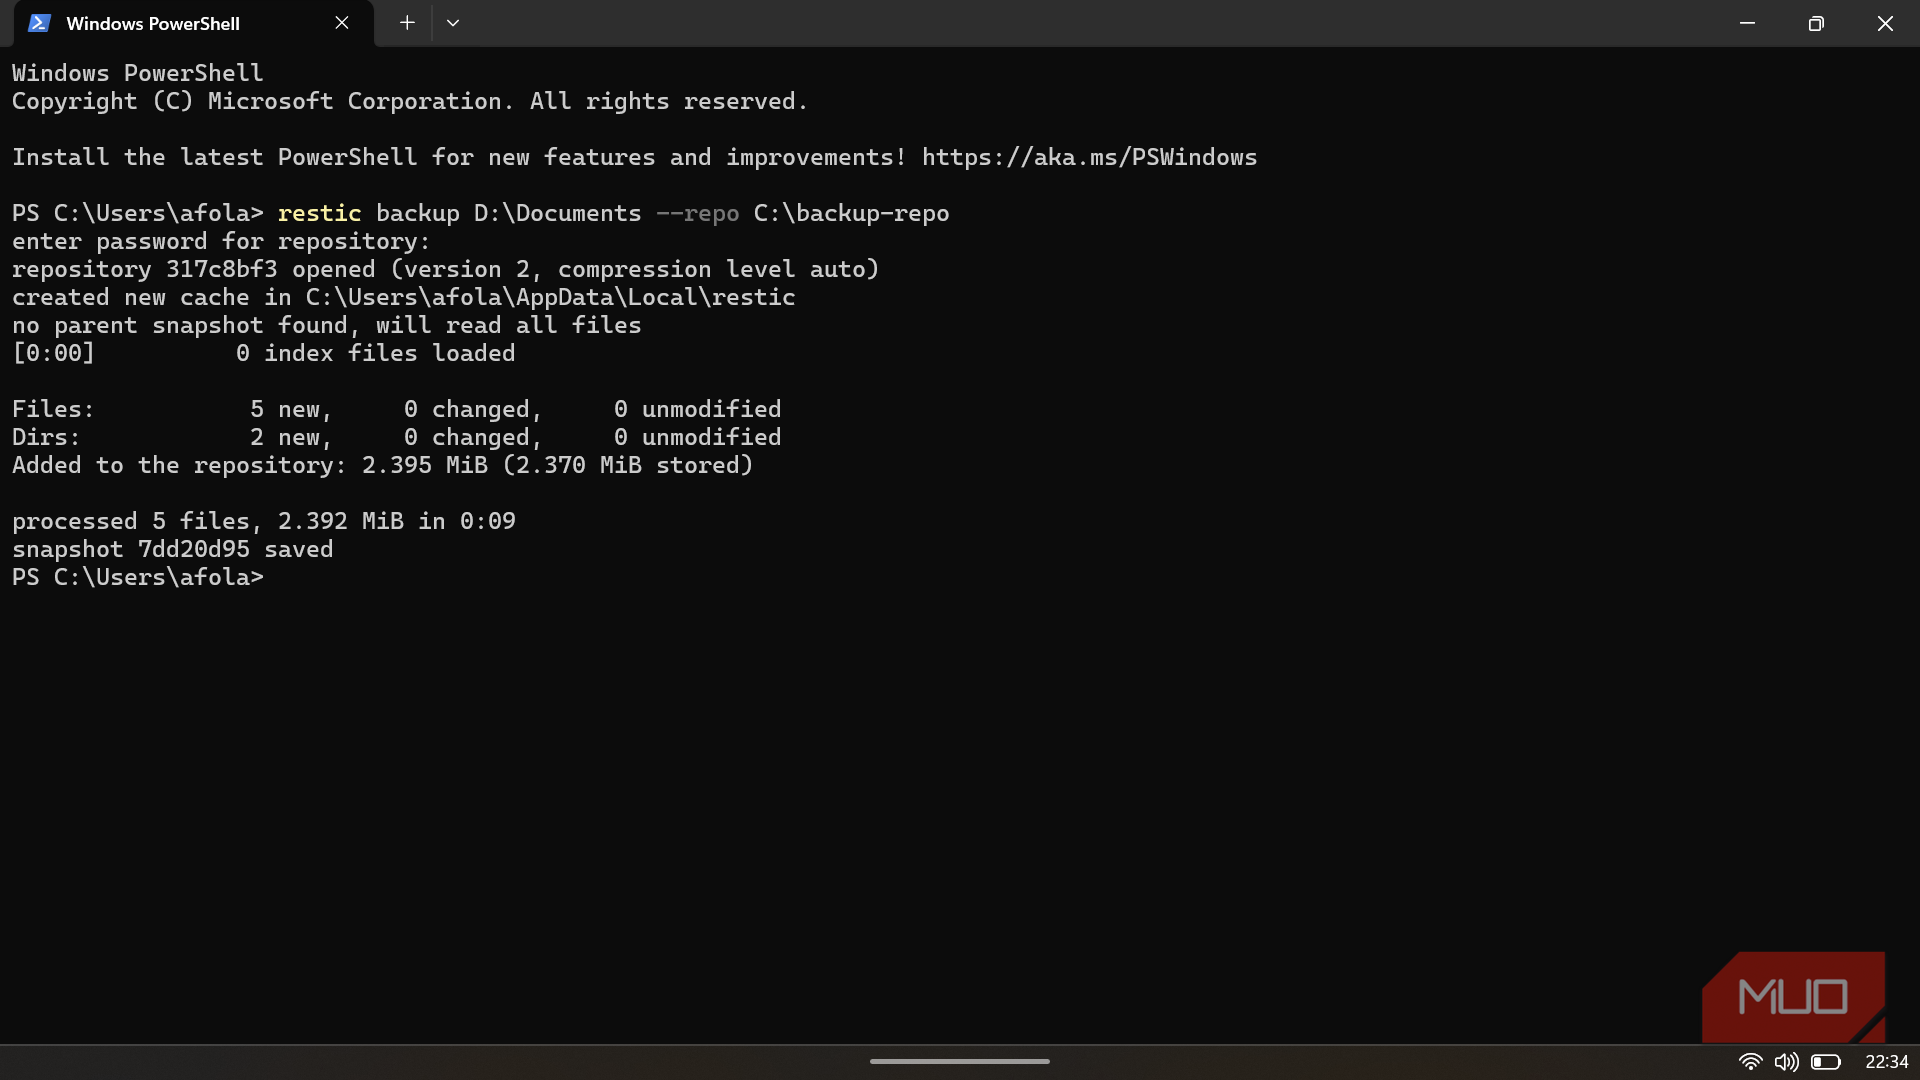The width and height of the screenshot is (1920, 1080).
Task: Click the Wi-Fi toggle indicator in tray
Action: click(x=1751, y=1062)
